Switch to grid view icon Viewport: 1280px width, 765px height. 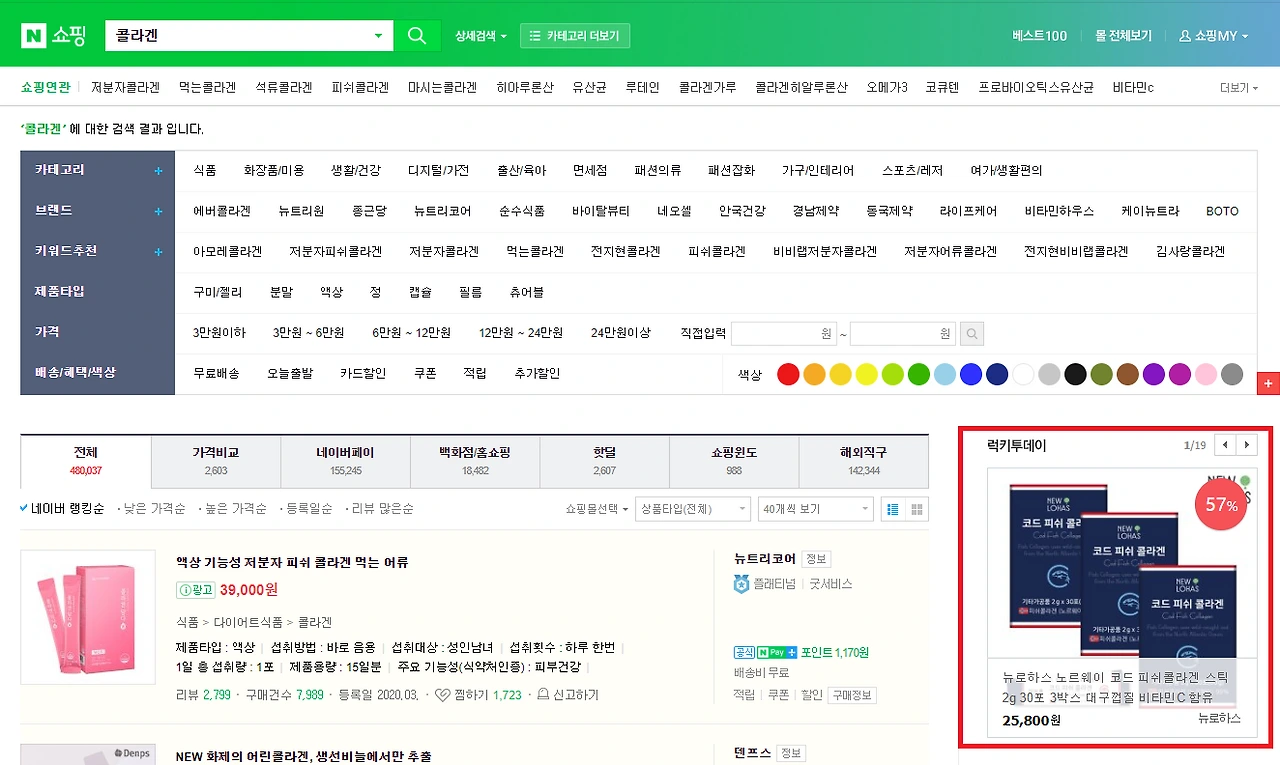click(917, 509)
